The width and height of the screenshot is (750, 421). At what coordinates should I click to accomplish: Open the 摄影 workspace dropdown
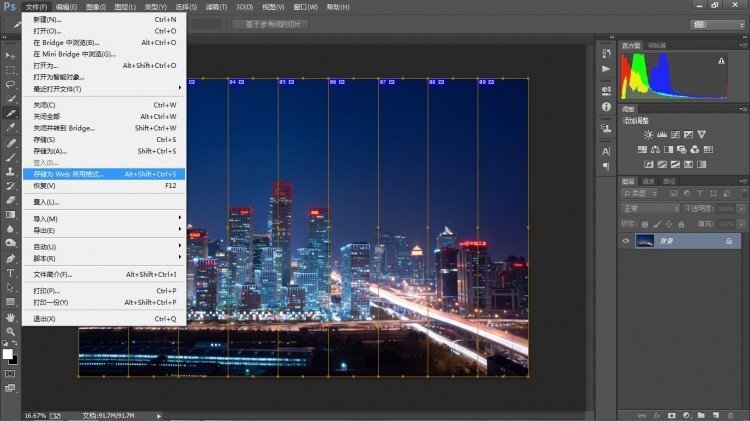714,24
